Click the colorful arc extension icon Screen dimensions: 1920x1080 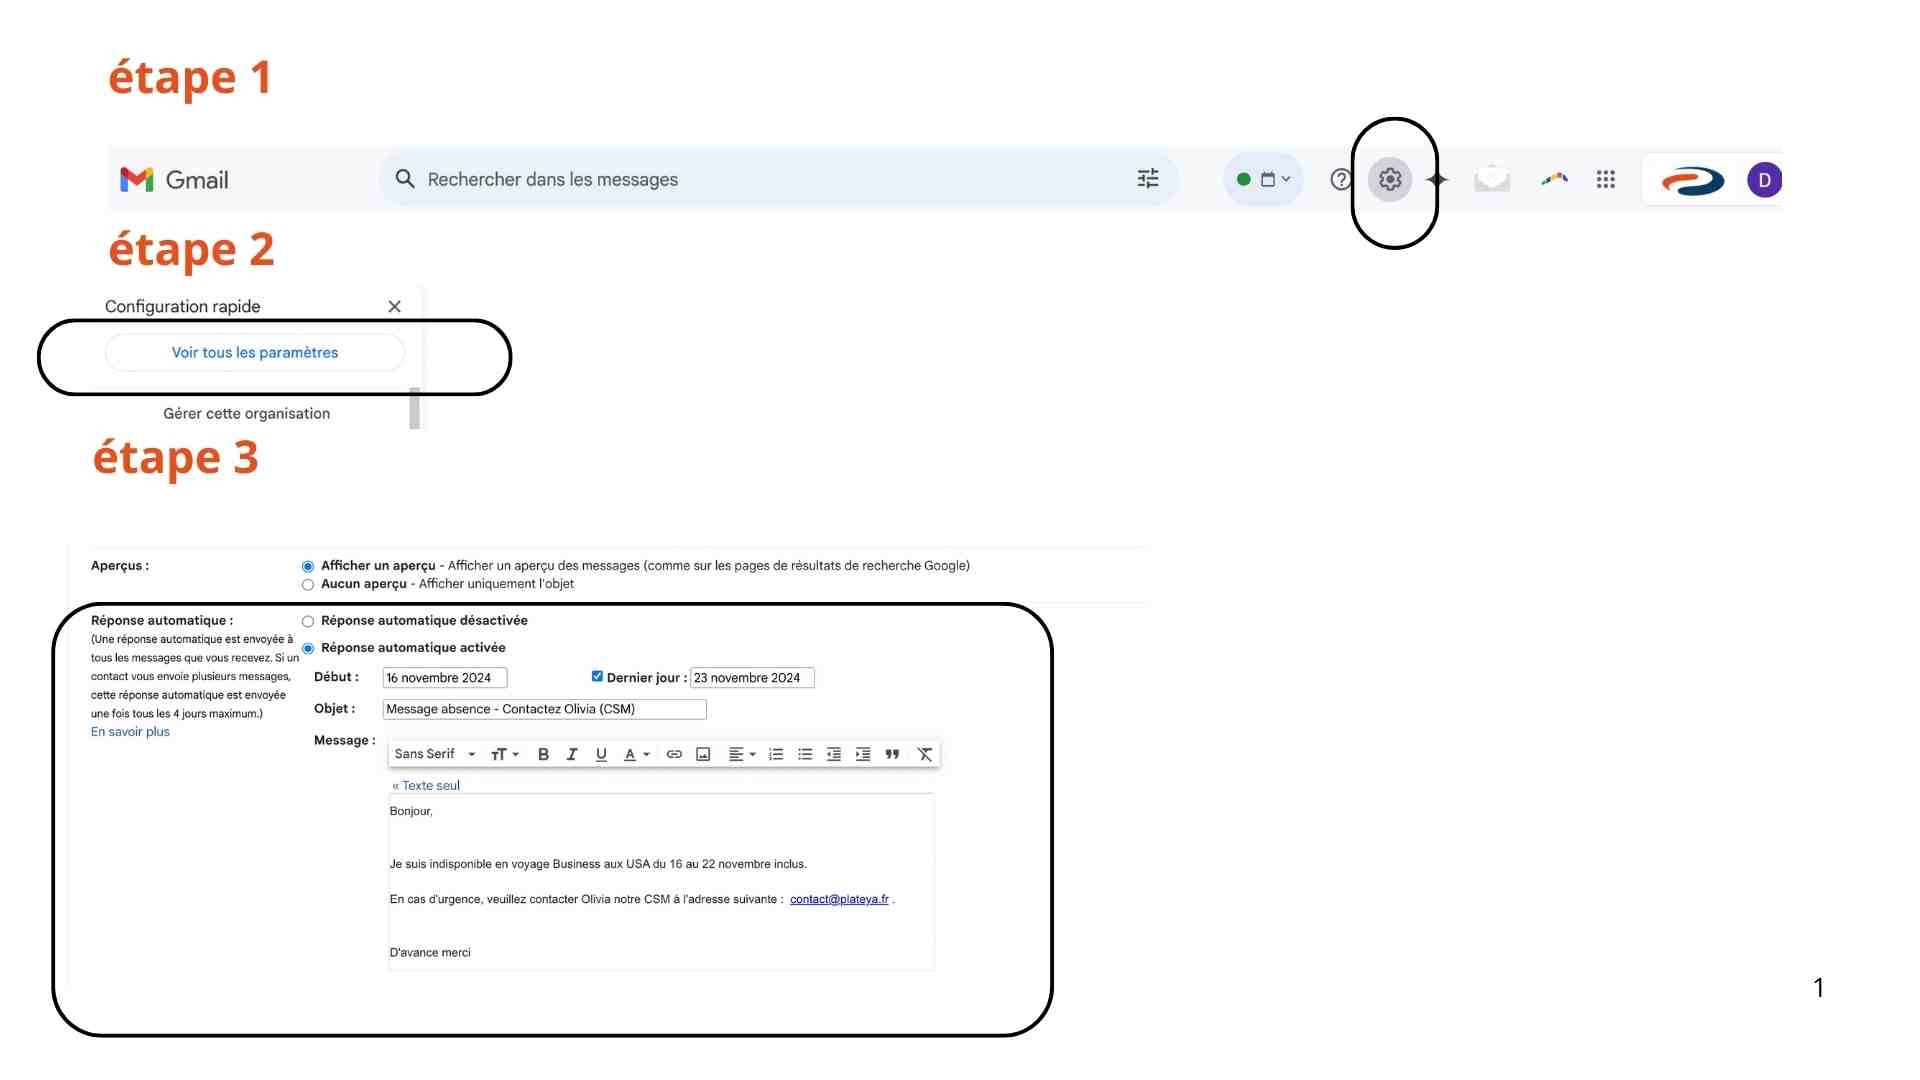(1554, 179)
